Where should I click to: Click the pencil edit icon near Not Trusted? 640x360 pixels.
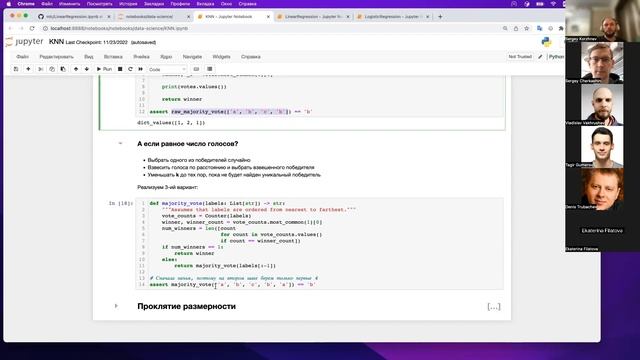[540, 57]
